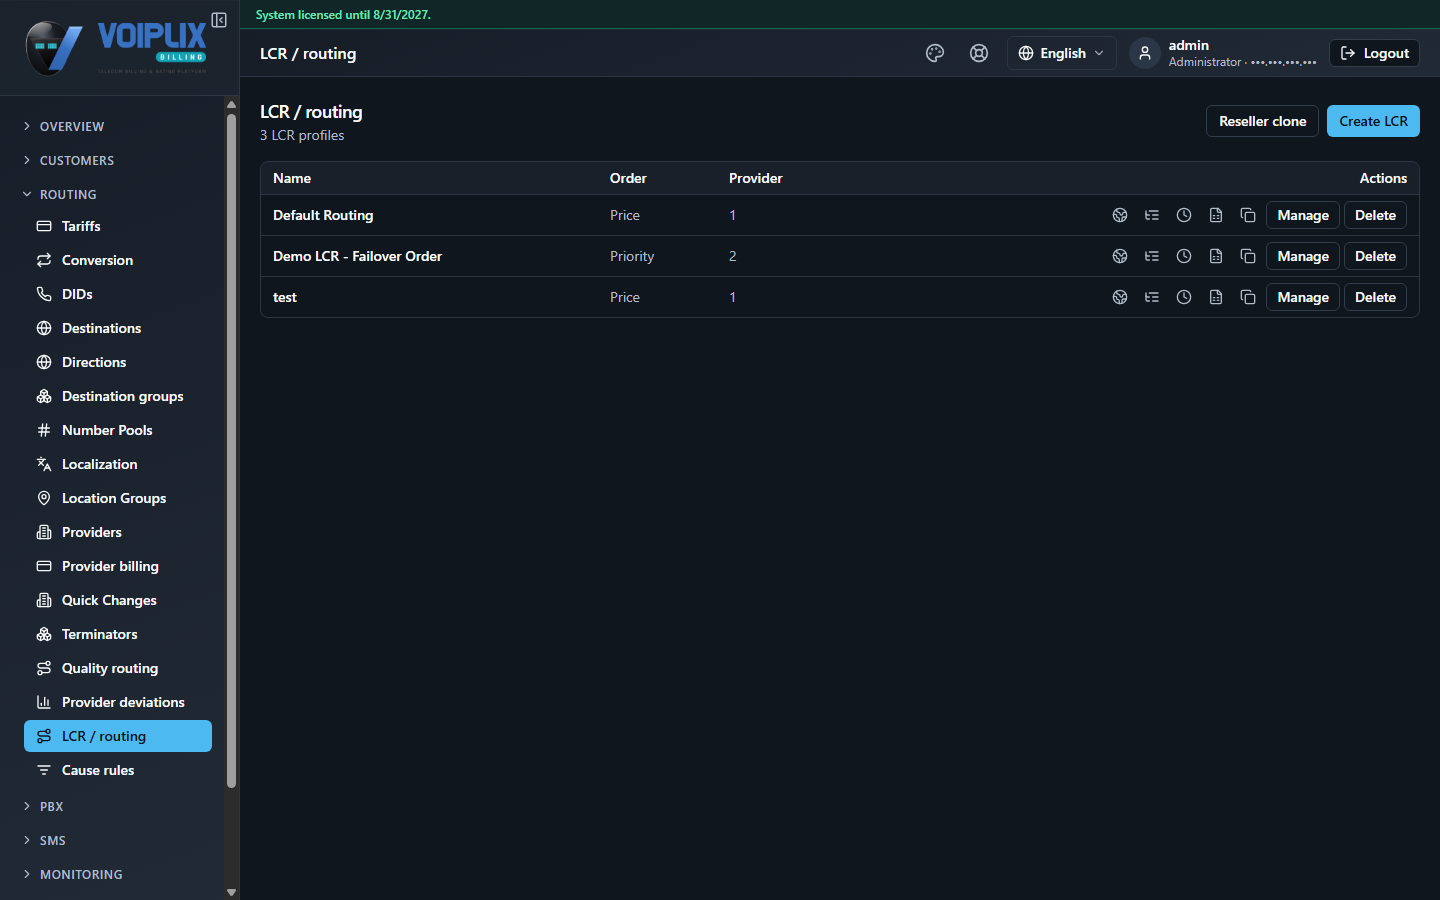1440x900 pixels.
Task: Delete the test LCR profile
Action: [1375, 297]
